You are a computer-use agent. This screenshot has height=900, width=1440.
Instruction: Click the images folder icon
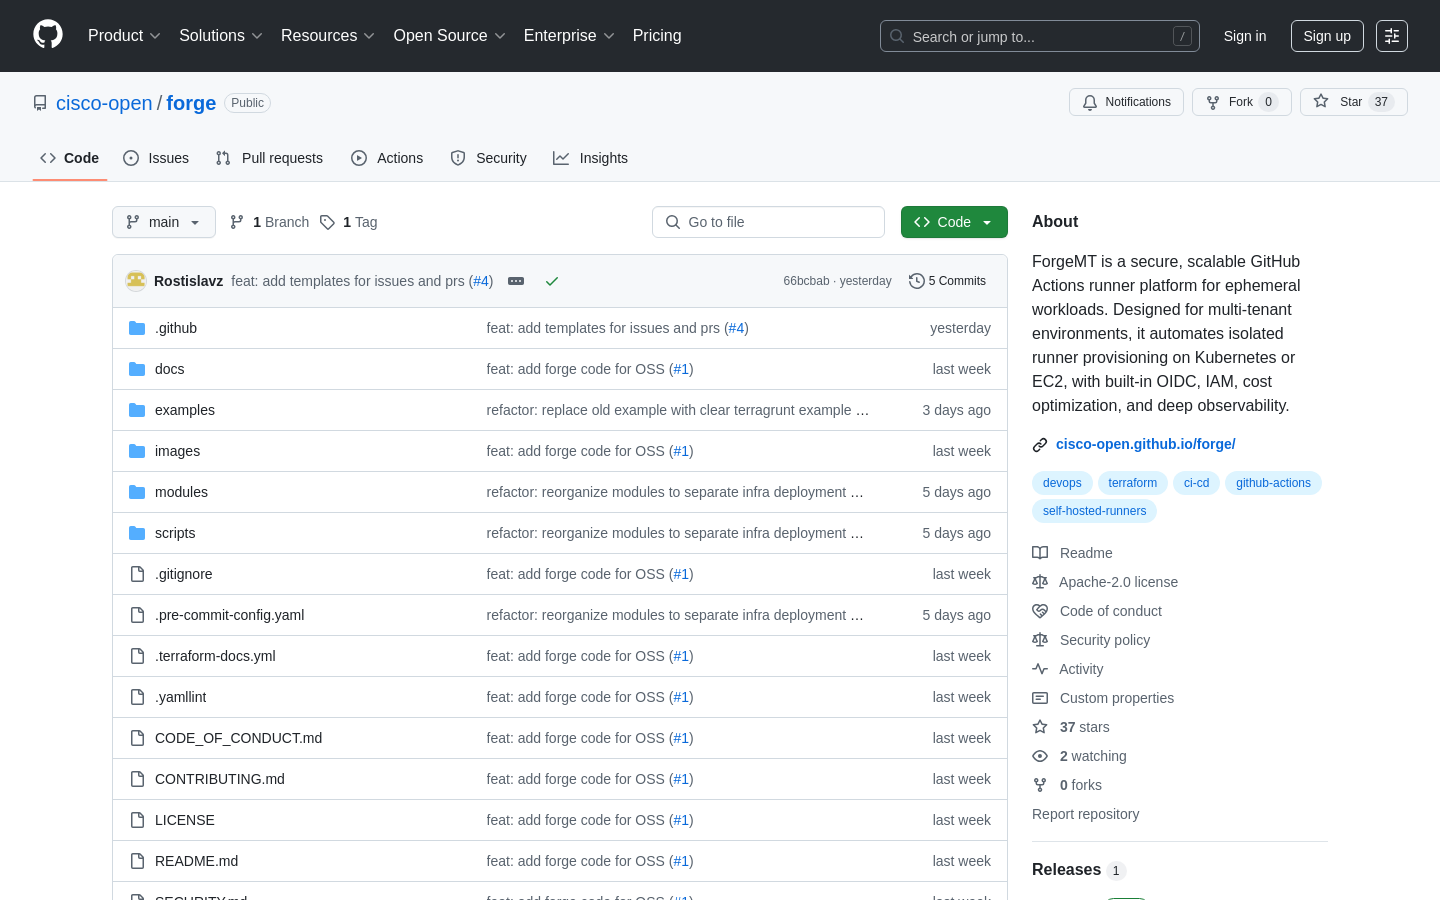pos(137,451)
